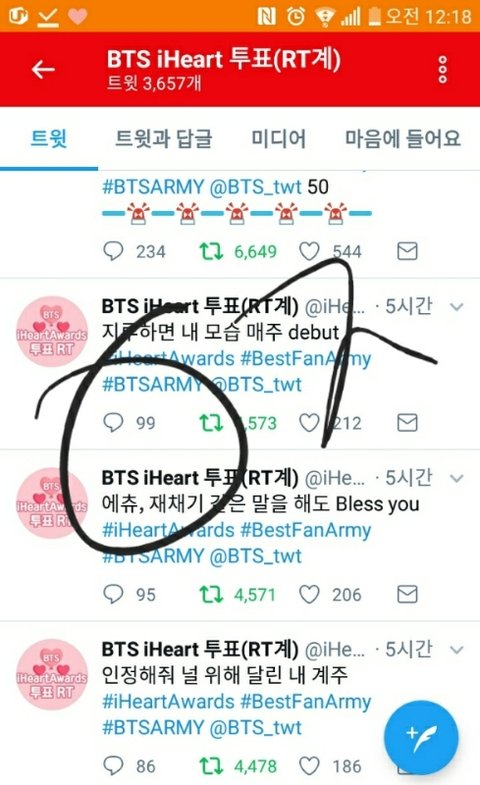
Task: Like the tweet with 544 hearts
Action: (309, 251)
